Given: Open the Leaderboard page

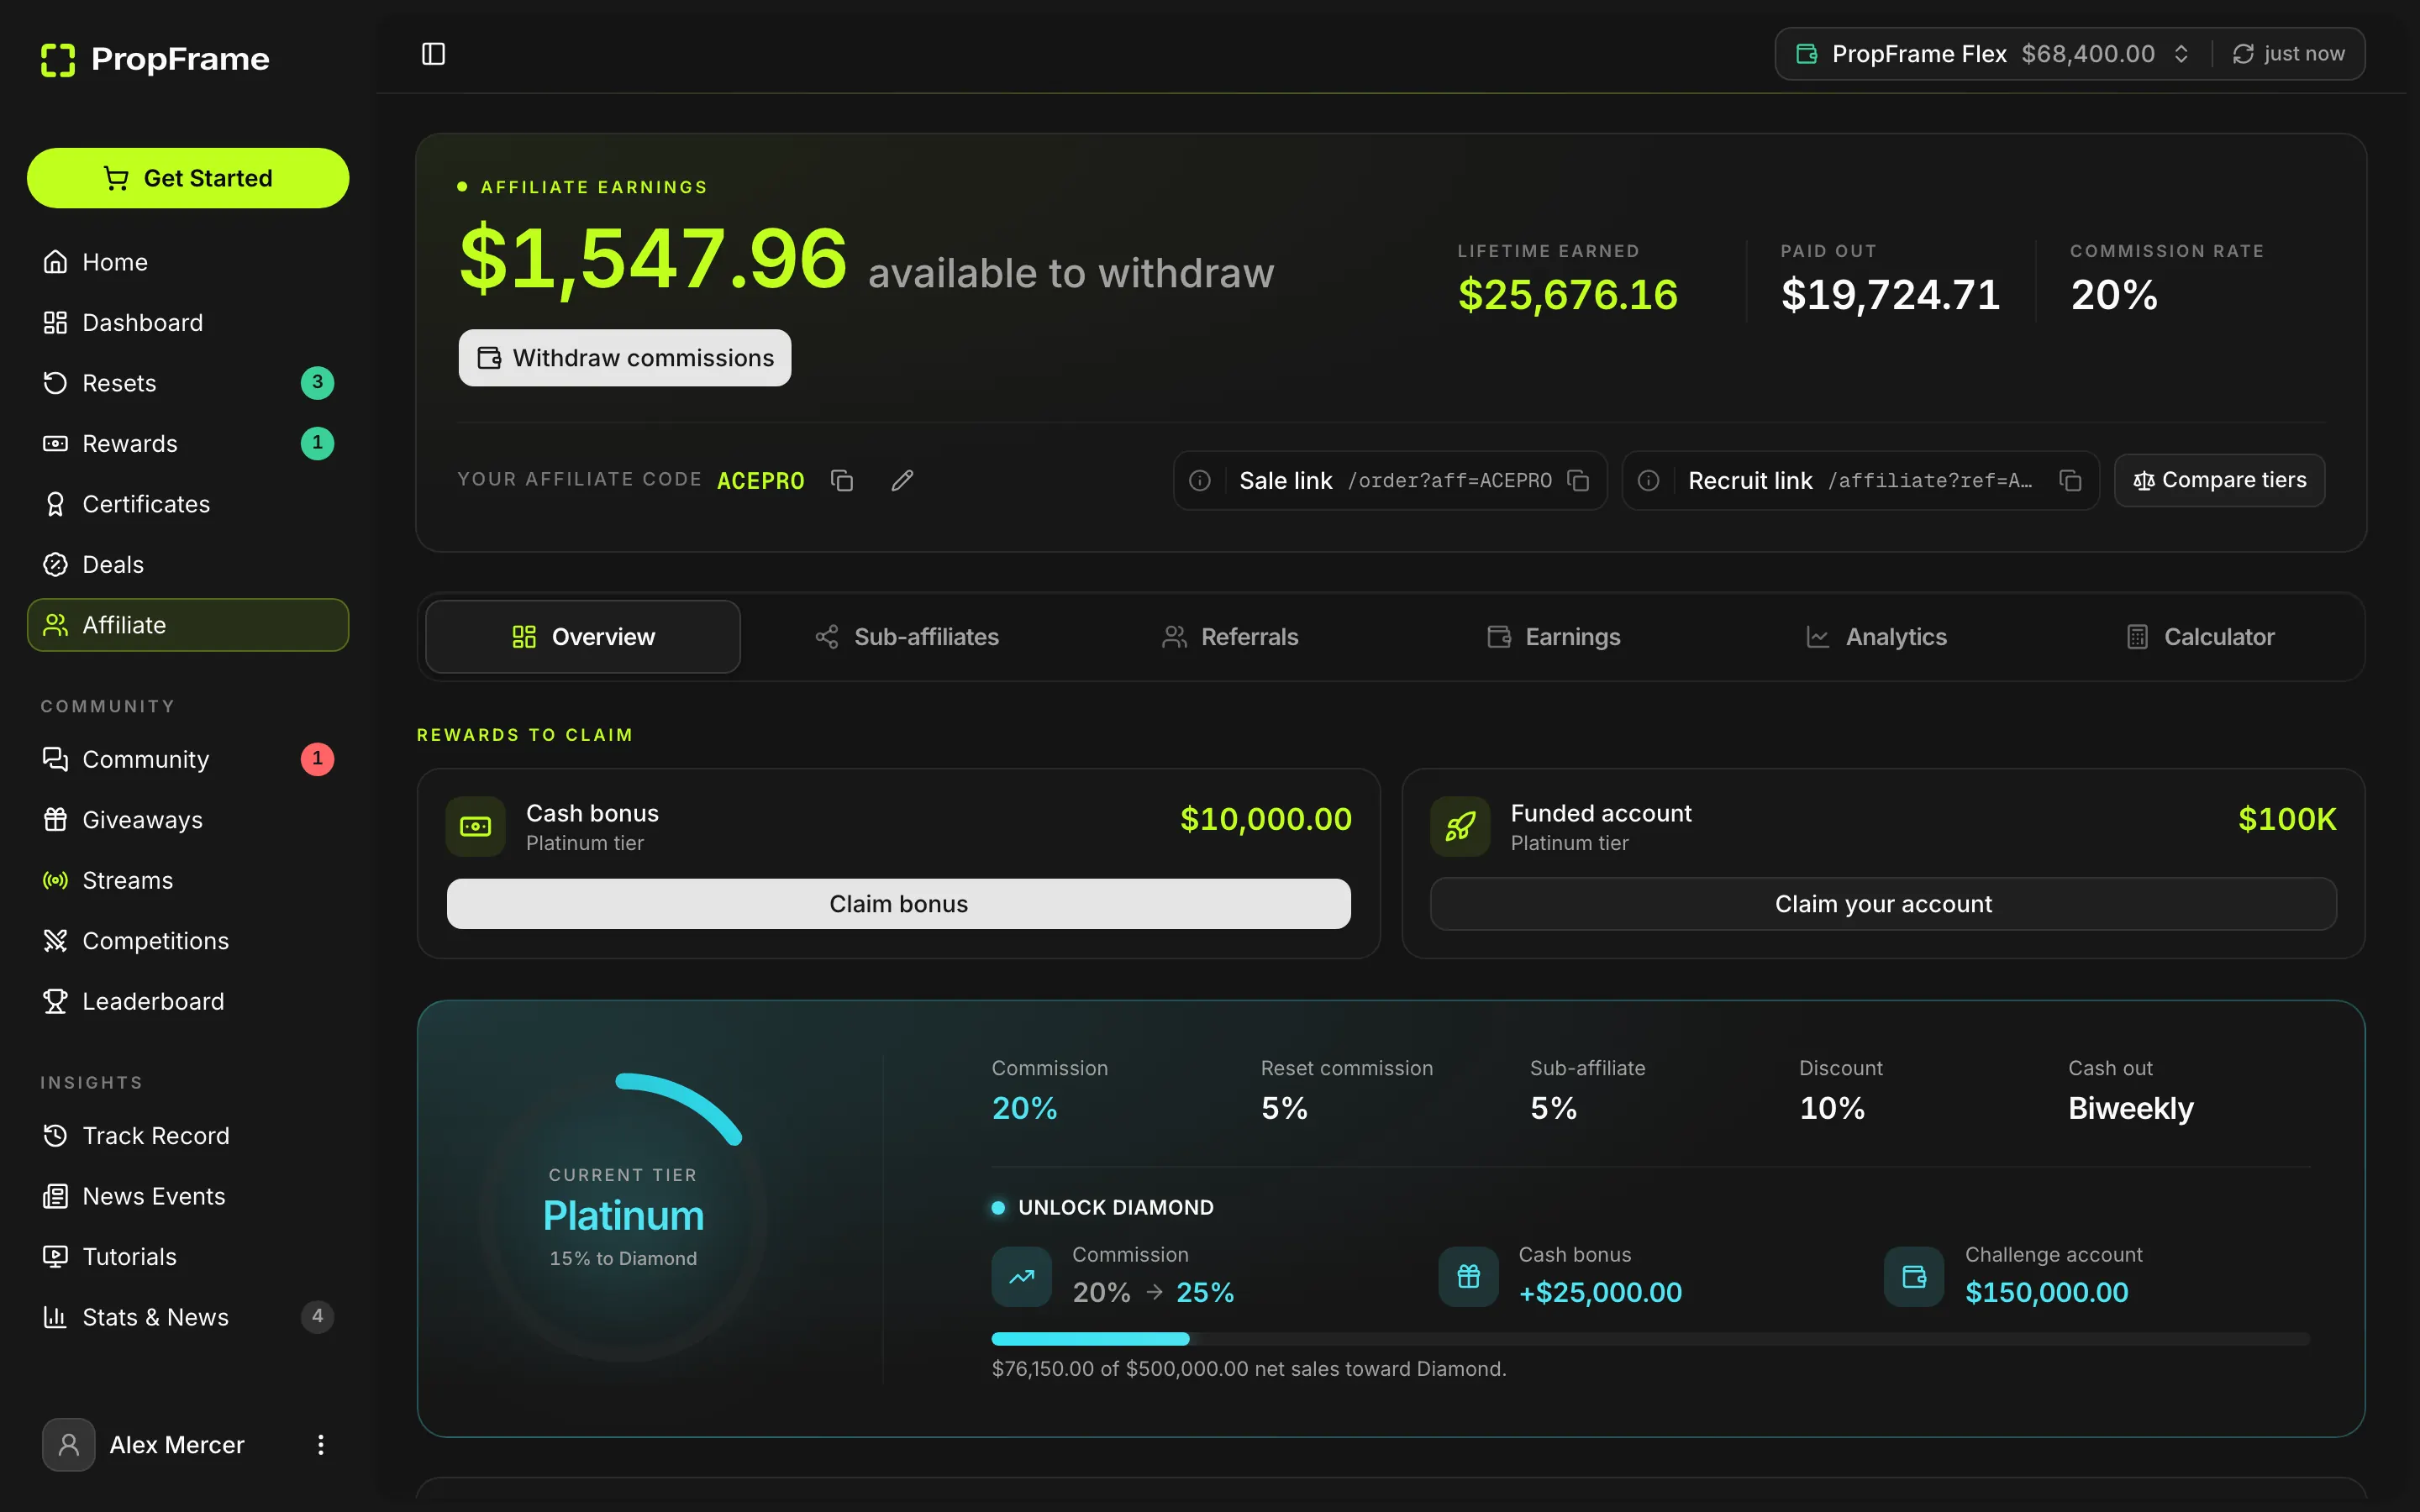Looking at the screenshot, I should [188, 1001].
